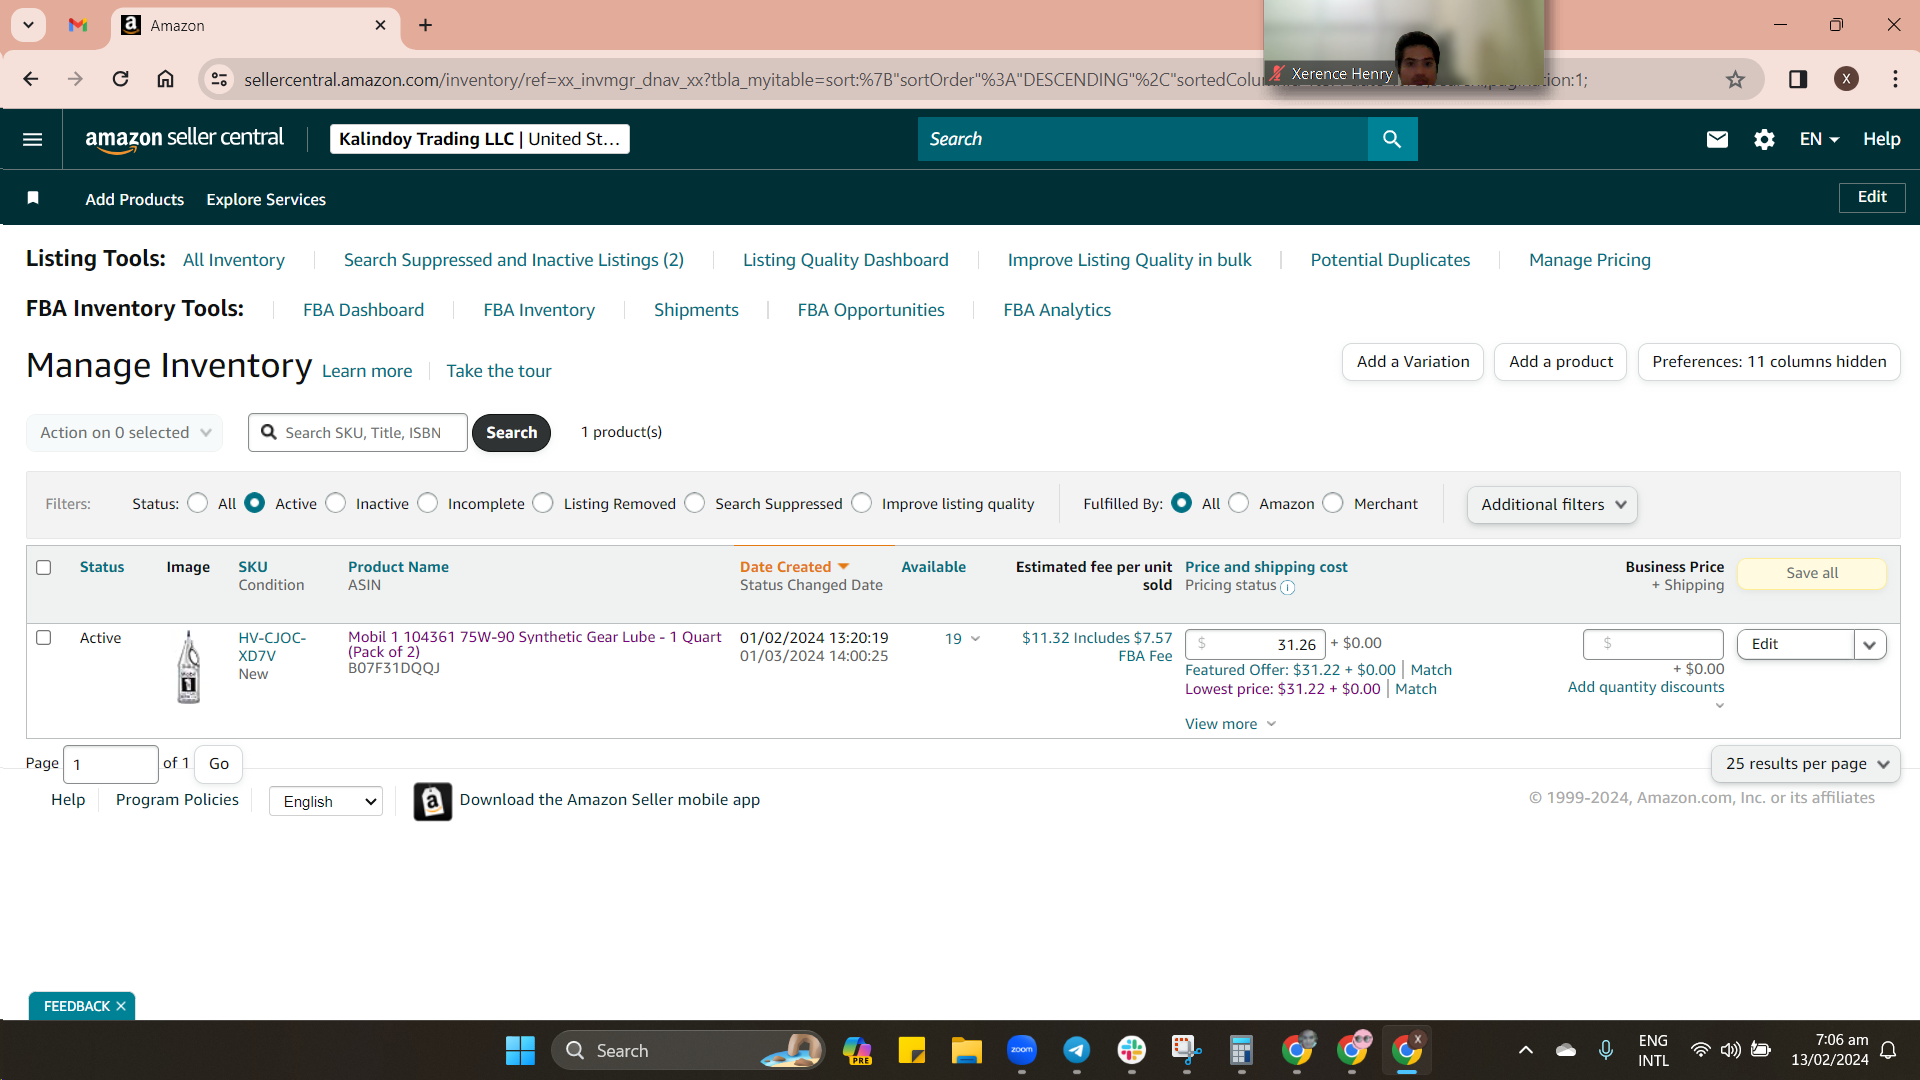1920x1080 pixels.
Task: Open the dropdown arrow beside Edit
Action: click(1870, 645)
